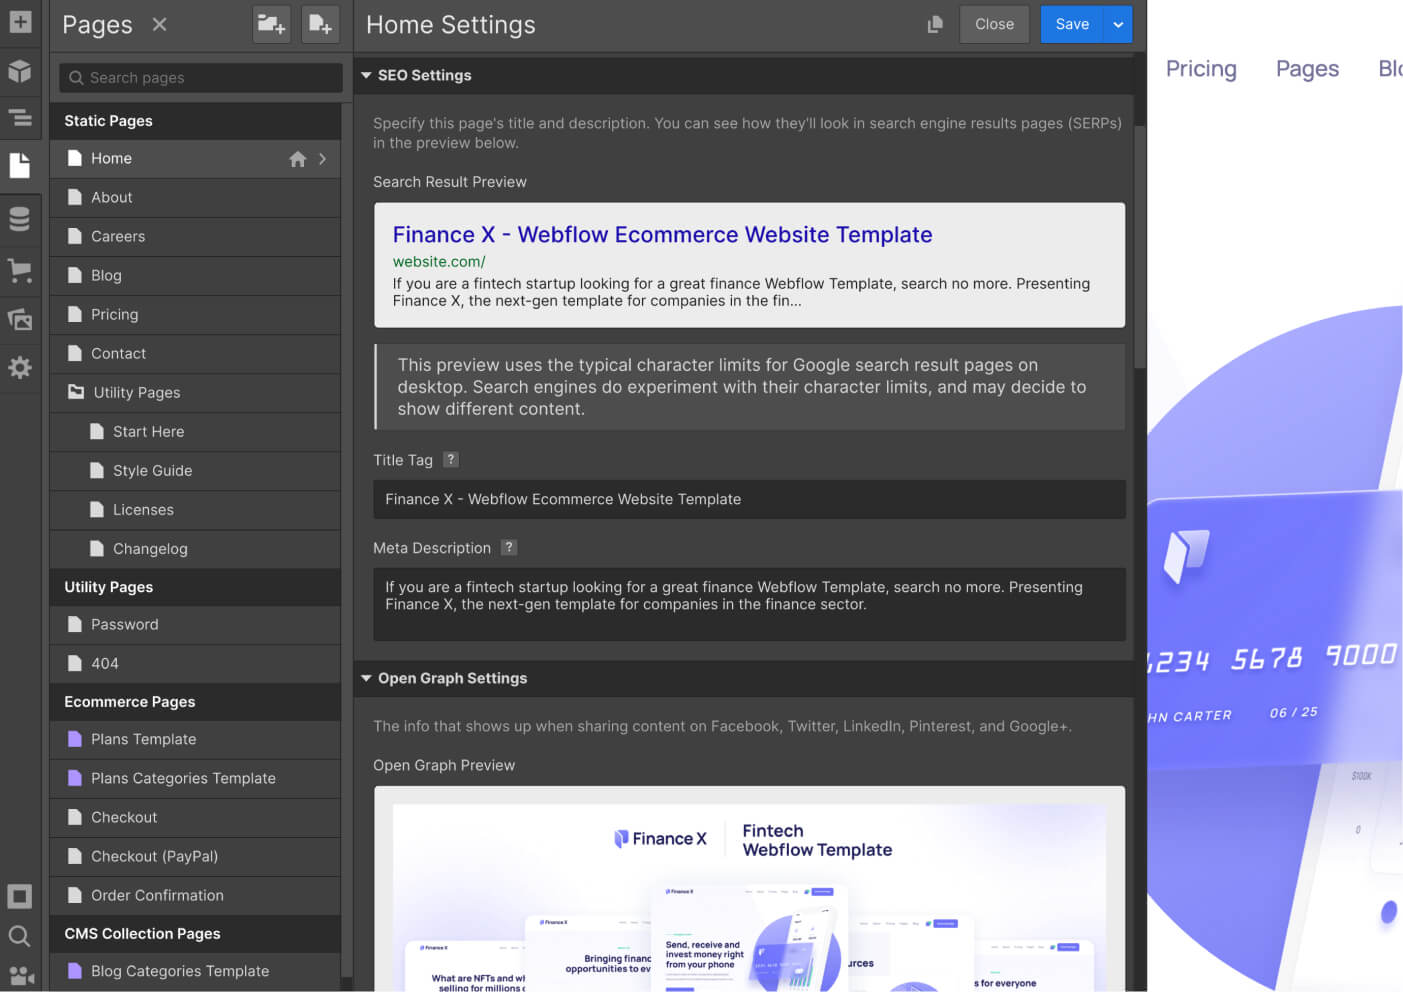This screenshot has height=992, width=1403.
Task: Collapse the SEO Settings section
Action: click(366, 74)
